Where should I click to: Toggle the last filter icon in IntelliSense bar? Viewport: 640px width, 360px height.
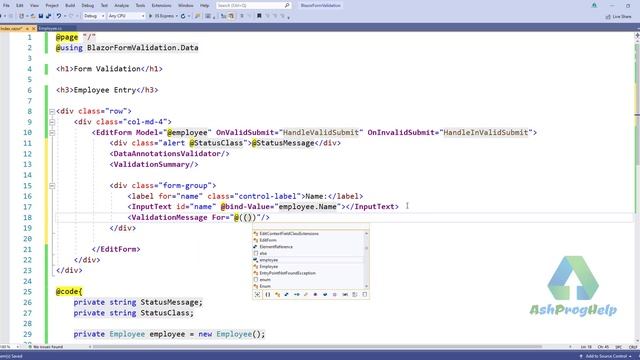tap(364, 294)
